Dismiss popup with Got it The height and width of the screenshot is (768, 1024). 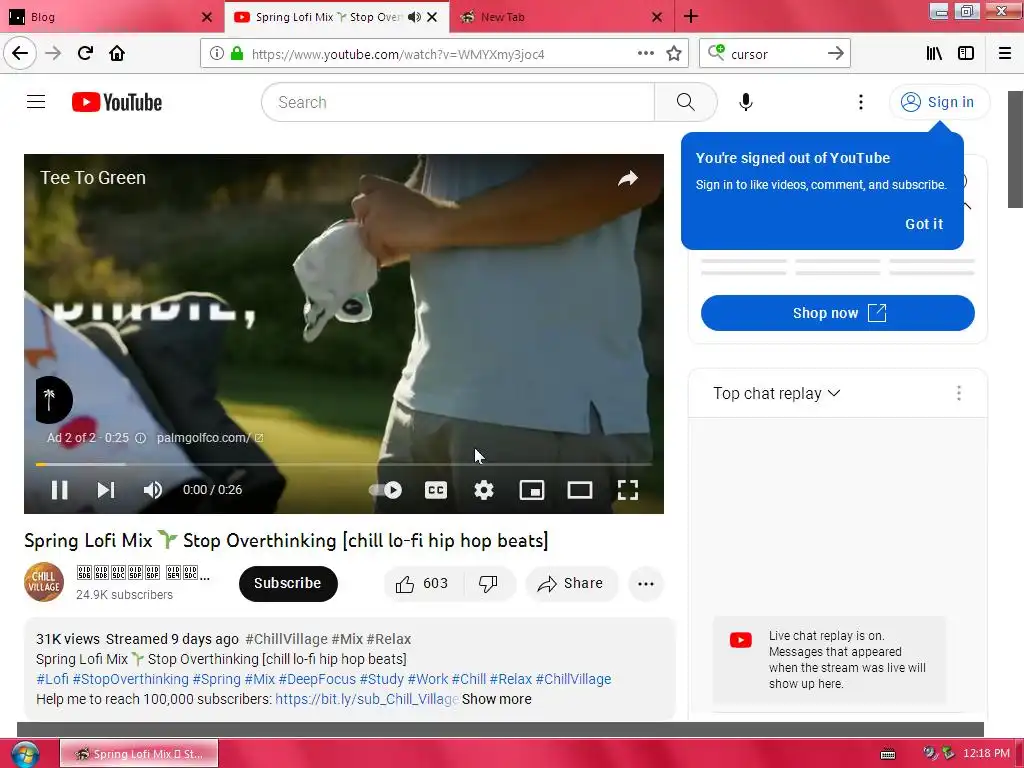point(923,224)
